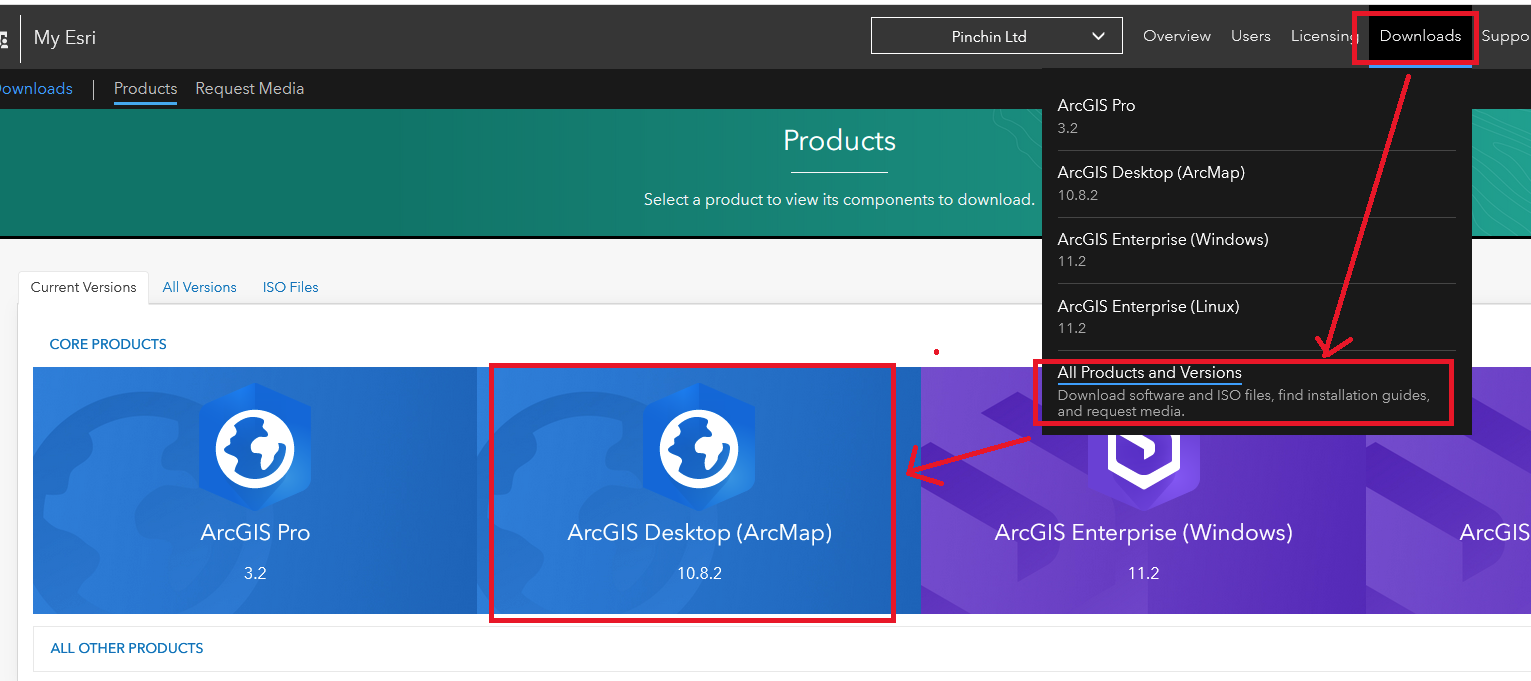The height and width of the screenshot is (681, 1531).
Task: Collapse the Pinchin Ltd selector chevron
Action: point(1097,36)
